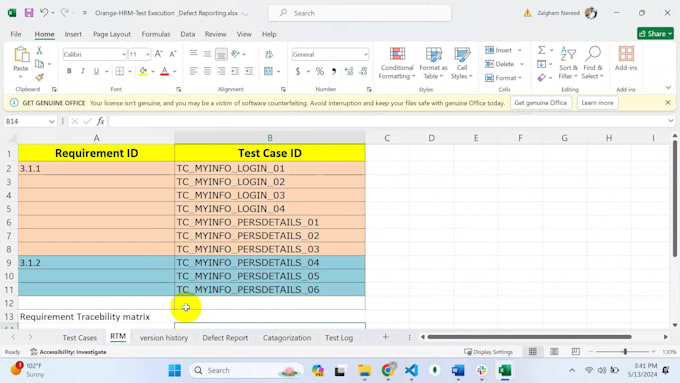Apply red font color
The width and height of the screenshot is (680, 383).
point(164,72)
